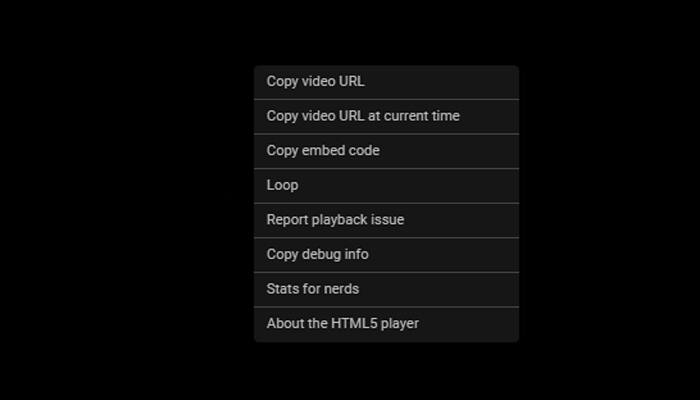Click About the HTML5 player

click(x=386, y=324)
